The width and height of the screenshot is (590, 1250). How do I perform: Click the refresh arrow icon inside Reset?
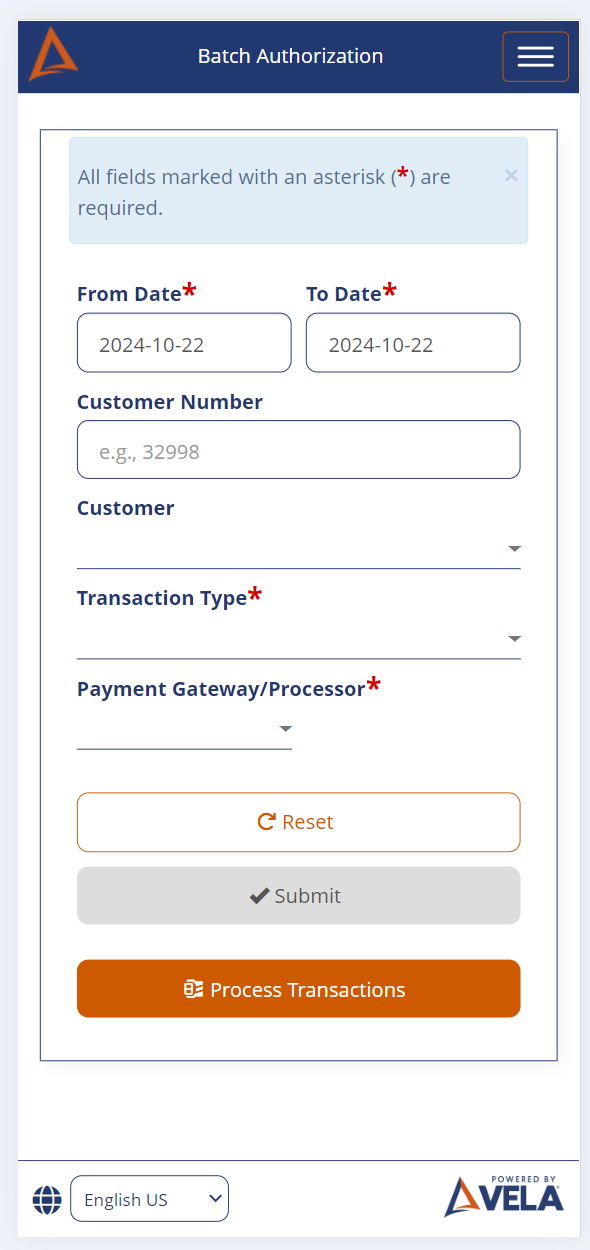[266, 821]
